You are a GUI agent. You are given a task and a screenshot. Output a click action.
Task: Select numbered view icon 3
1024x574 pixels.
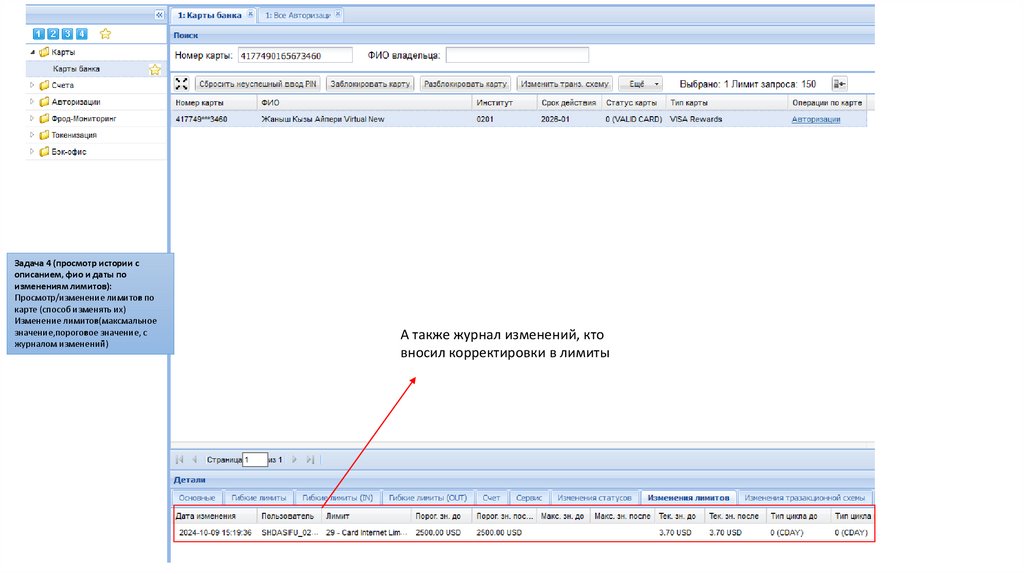(67, 34)
